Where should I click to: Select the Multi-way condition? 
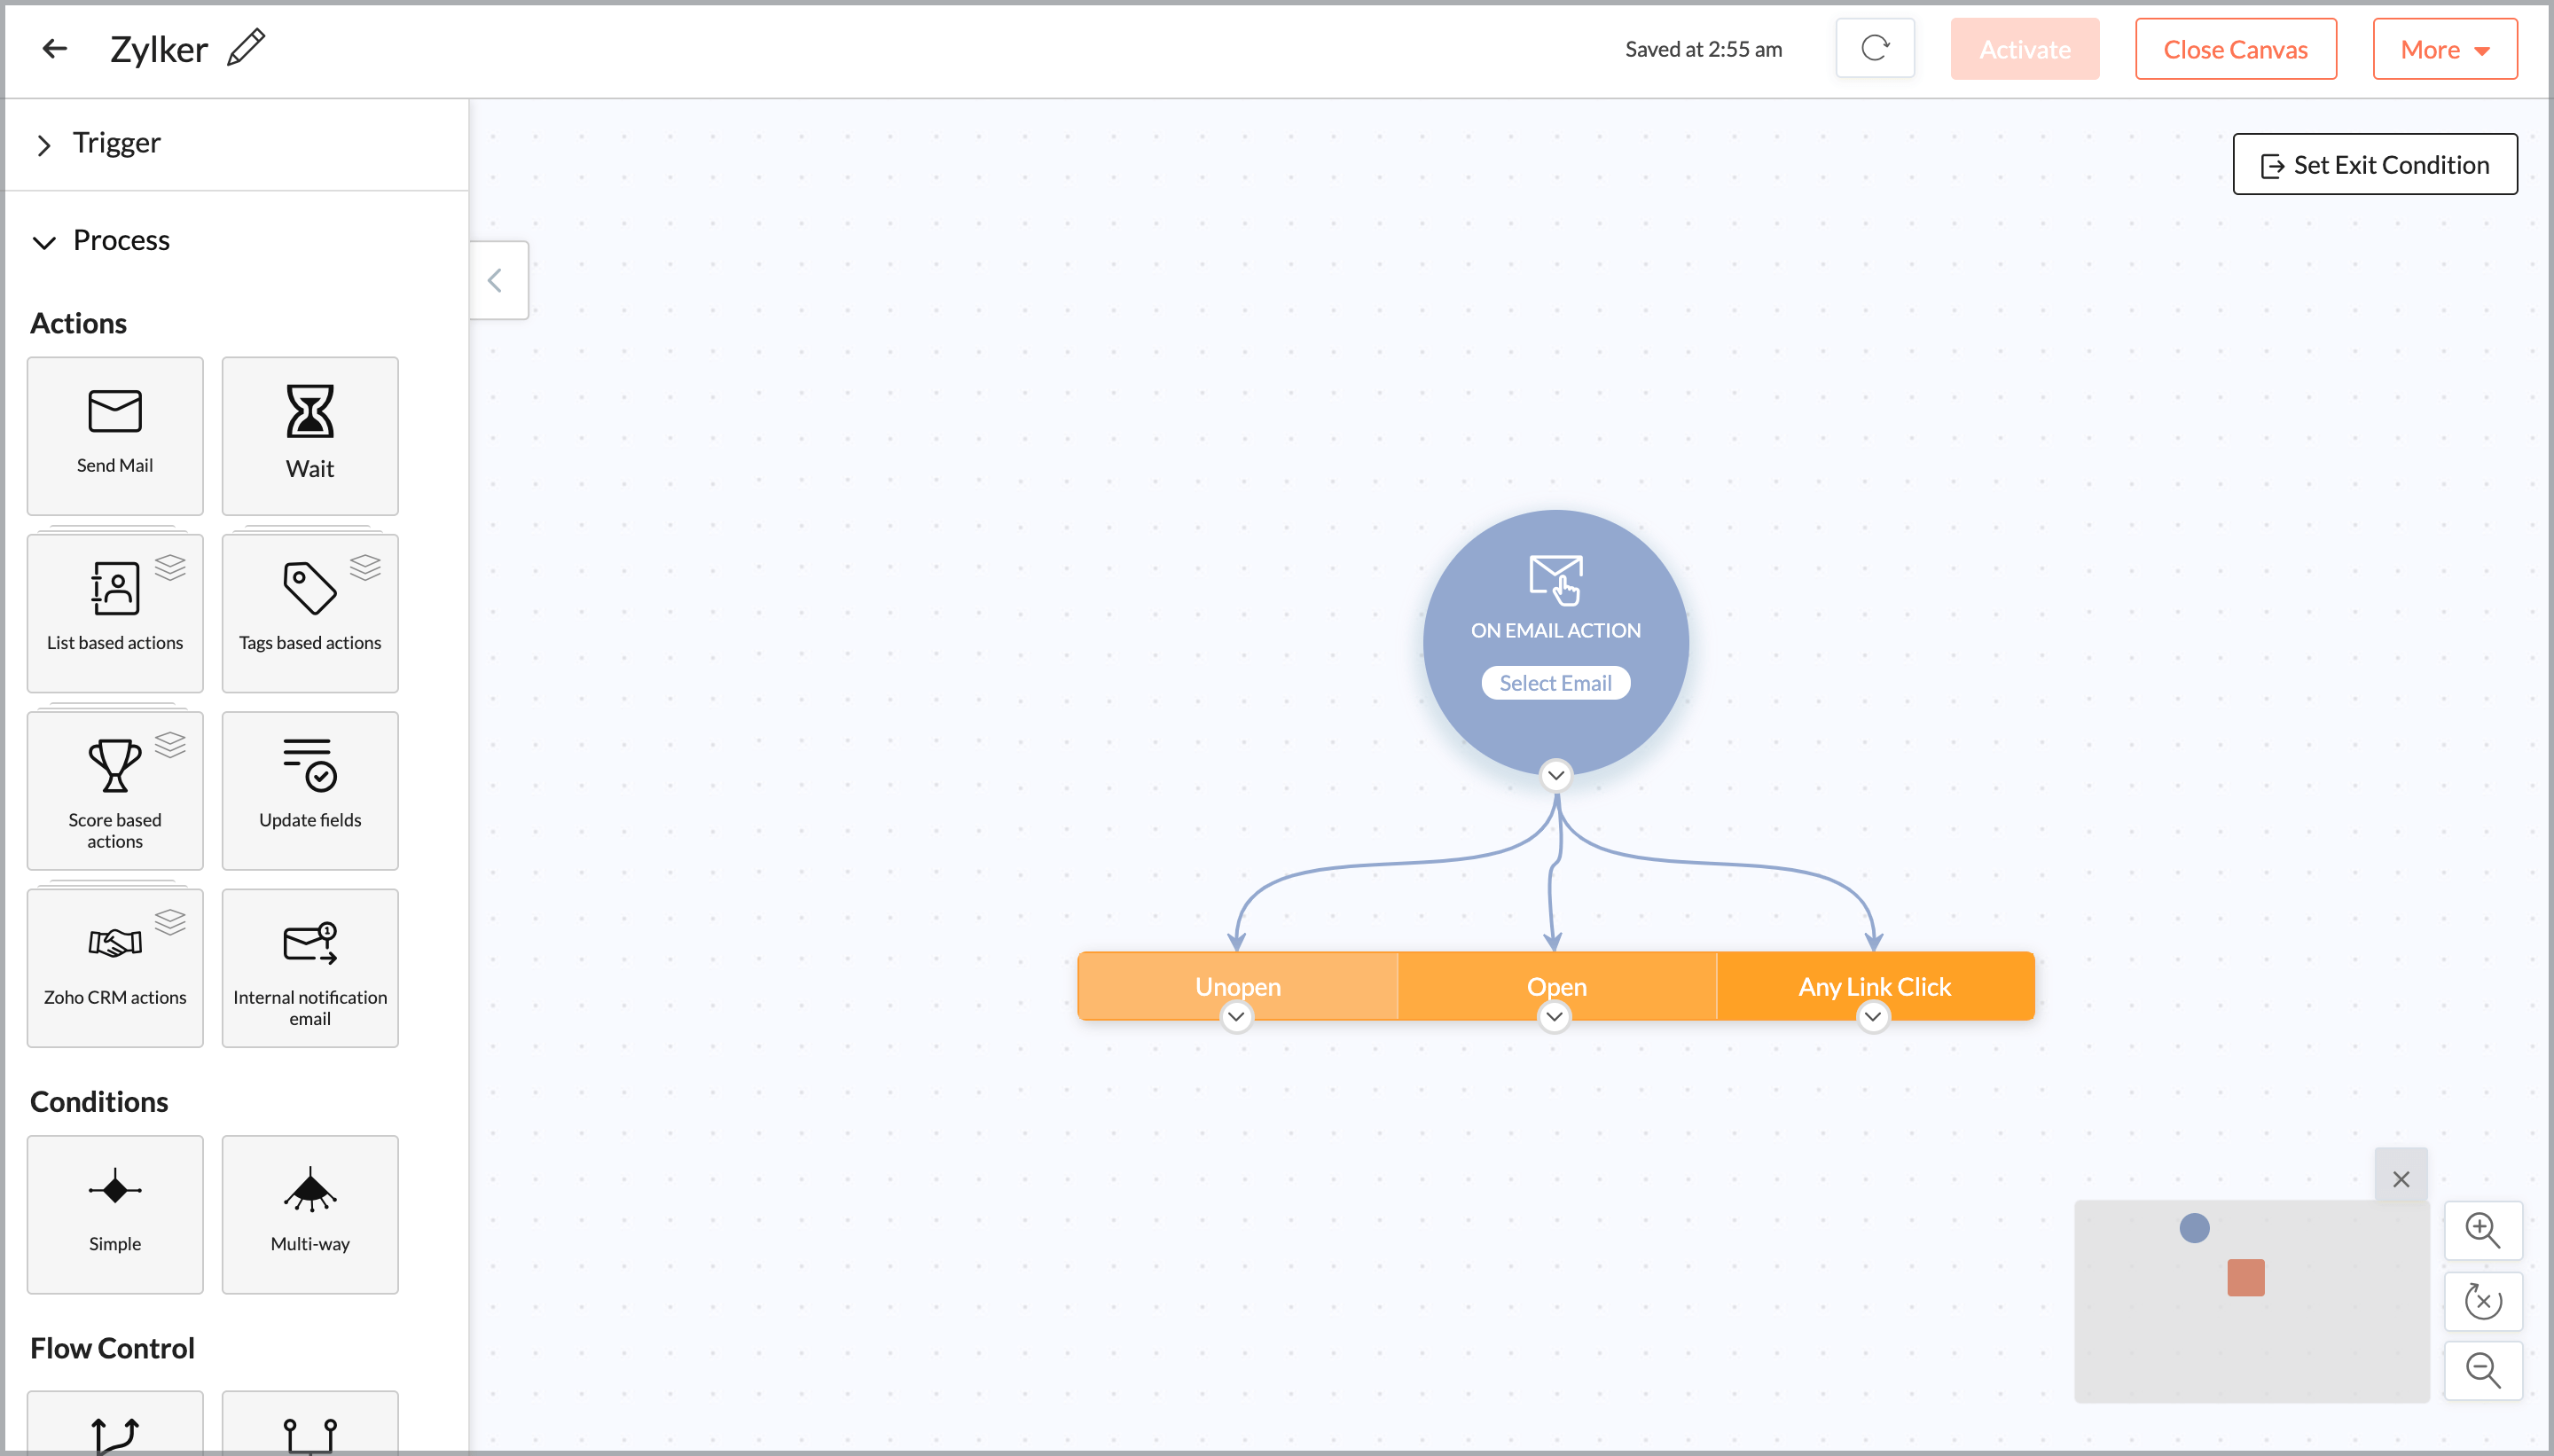pos(310,1213)
